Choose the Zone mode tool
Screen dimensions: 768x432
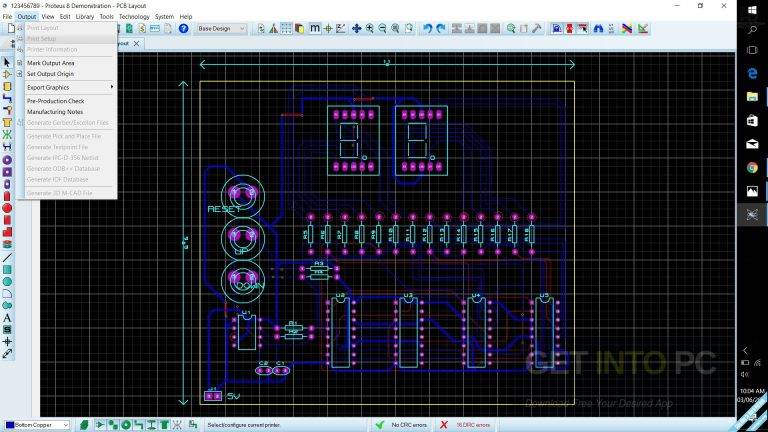(6, 122)
